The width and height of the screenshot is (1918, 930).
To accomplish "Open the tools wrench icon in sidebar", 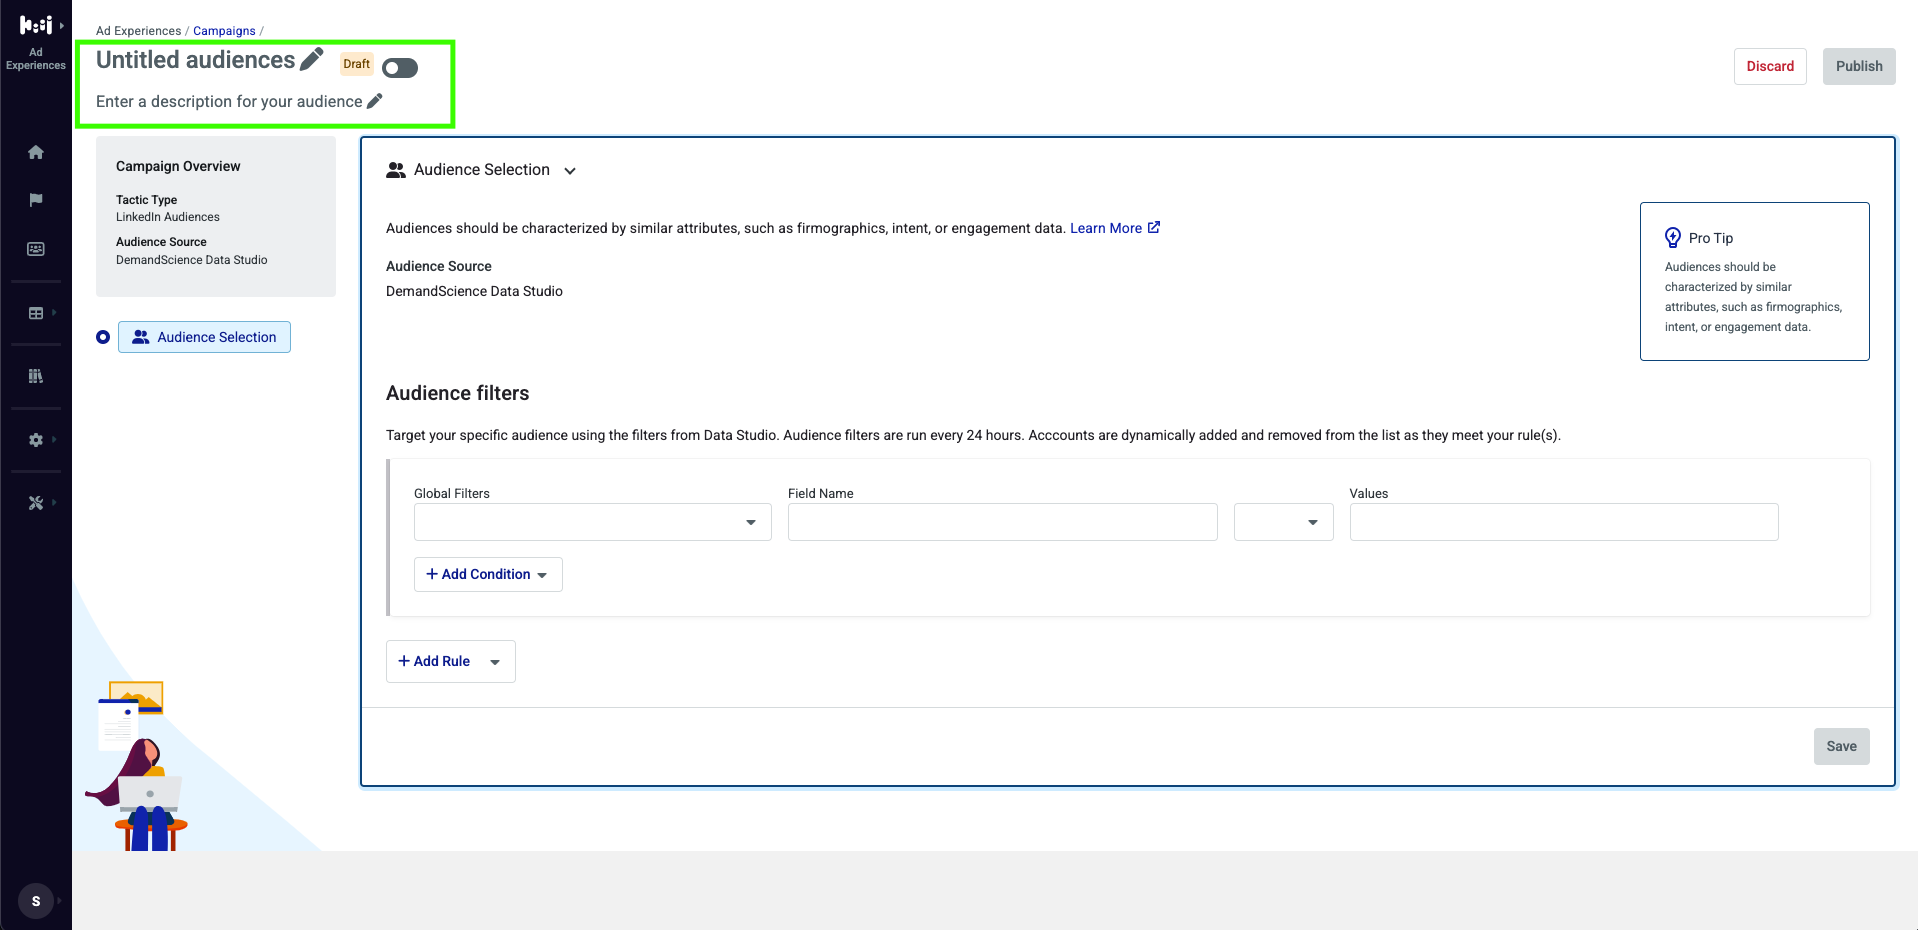I will click(36, 503).
